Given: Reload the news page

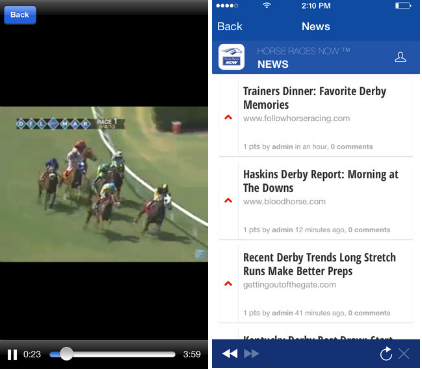Looking at the screenshot, I should pyautogui.click(x=386, y=354).
